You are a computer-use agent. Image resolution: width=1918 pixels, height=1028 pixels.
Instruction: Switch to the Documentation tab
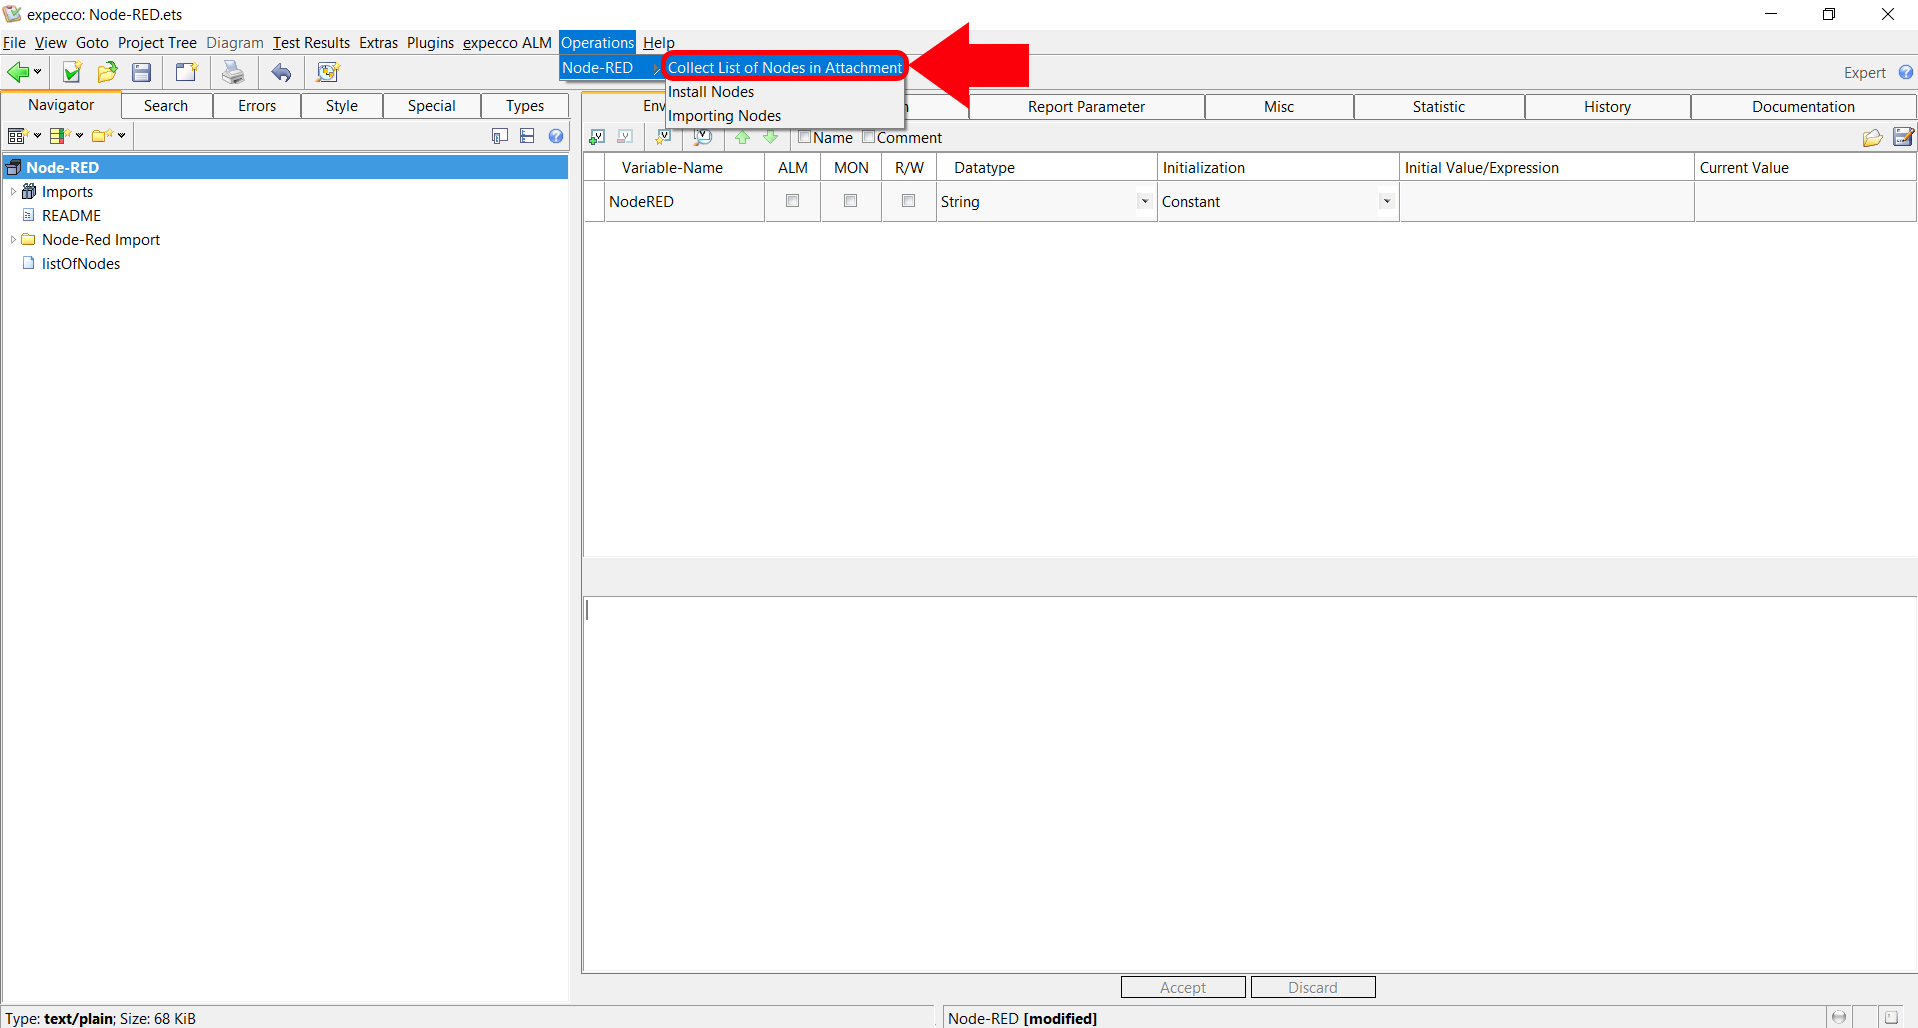click(x=1802, y=107)
